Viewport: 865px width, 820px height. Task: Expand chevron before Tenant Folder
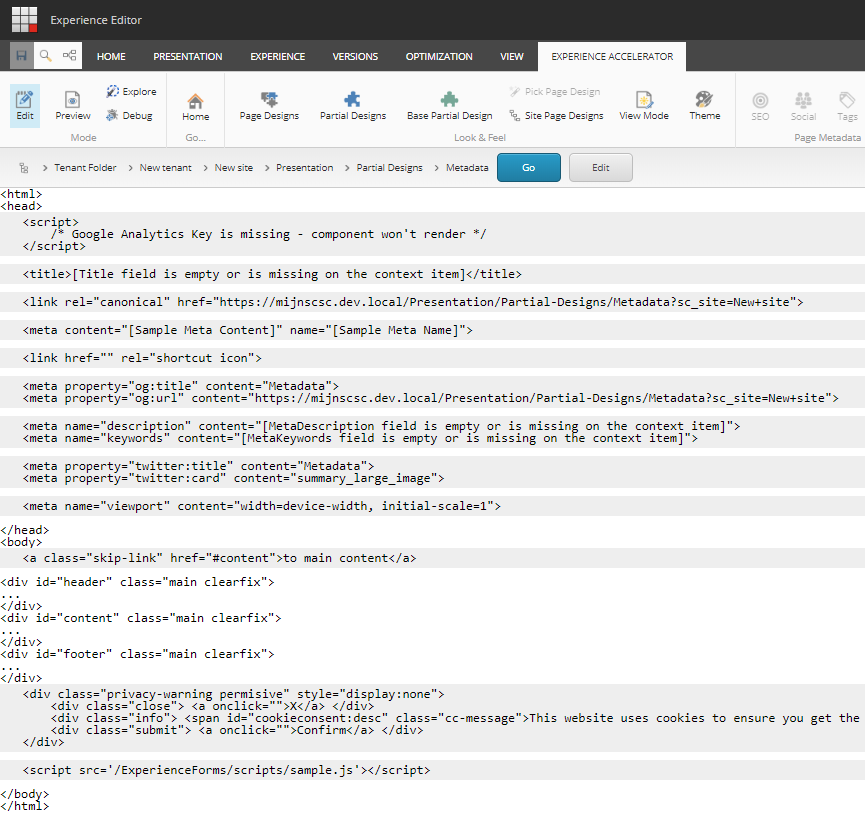coord(45,168)
